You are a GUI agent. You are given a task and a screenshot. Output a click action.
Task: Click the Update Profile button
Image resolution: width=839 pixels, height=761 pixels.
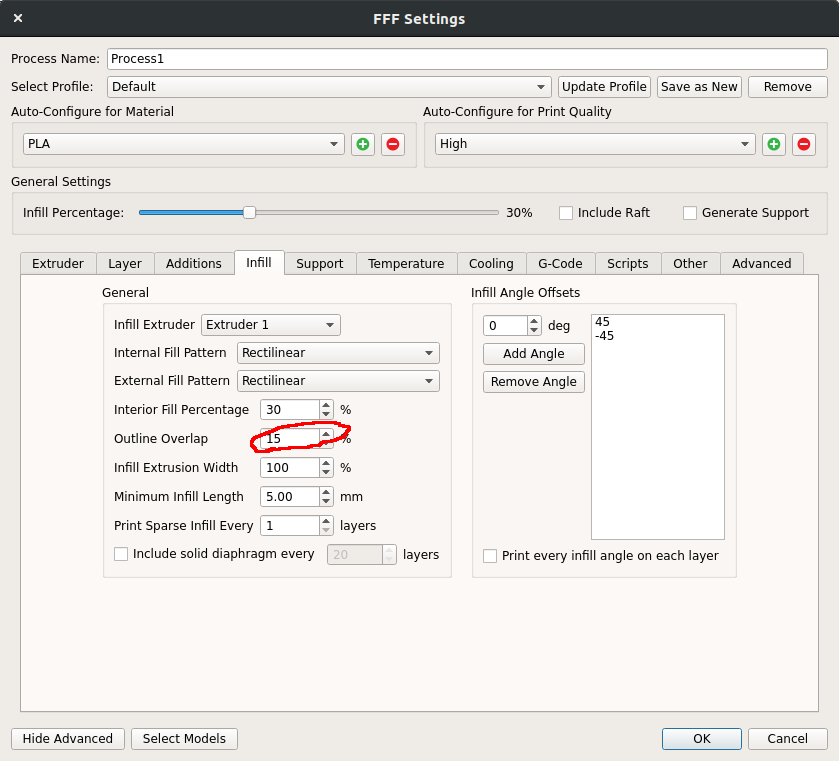pyautogui.click(x=604, y=87)
